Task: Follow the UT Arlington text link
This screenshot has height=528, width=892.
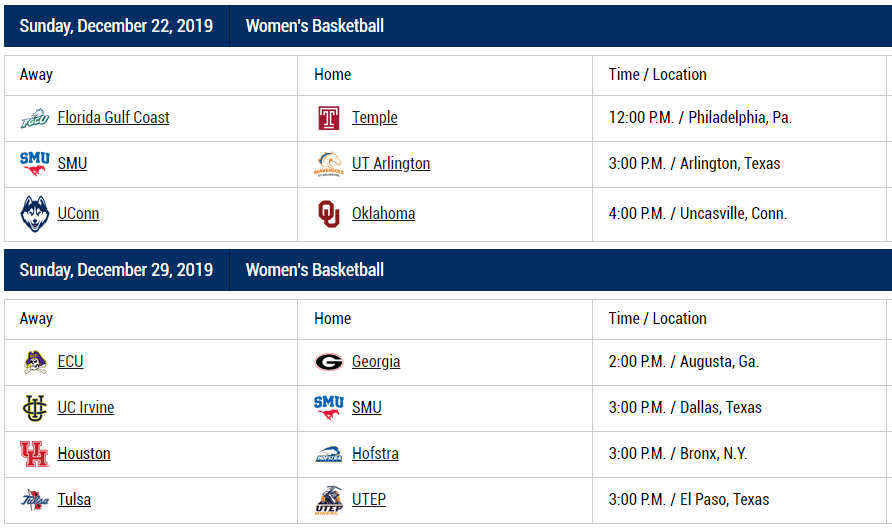Action: (x=390, y=164)
